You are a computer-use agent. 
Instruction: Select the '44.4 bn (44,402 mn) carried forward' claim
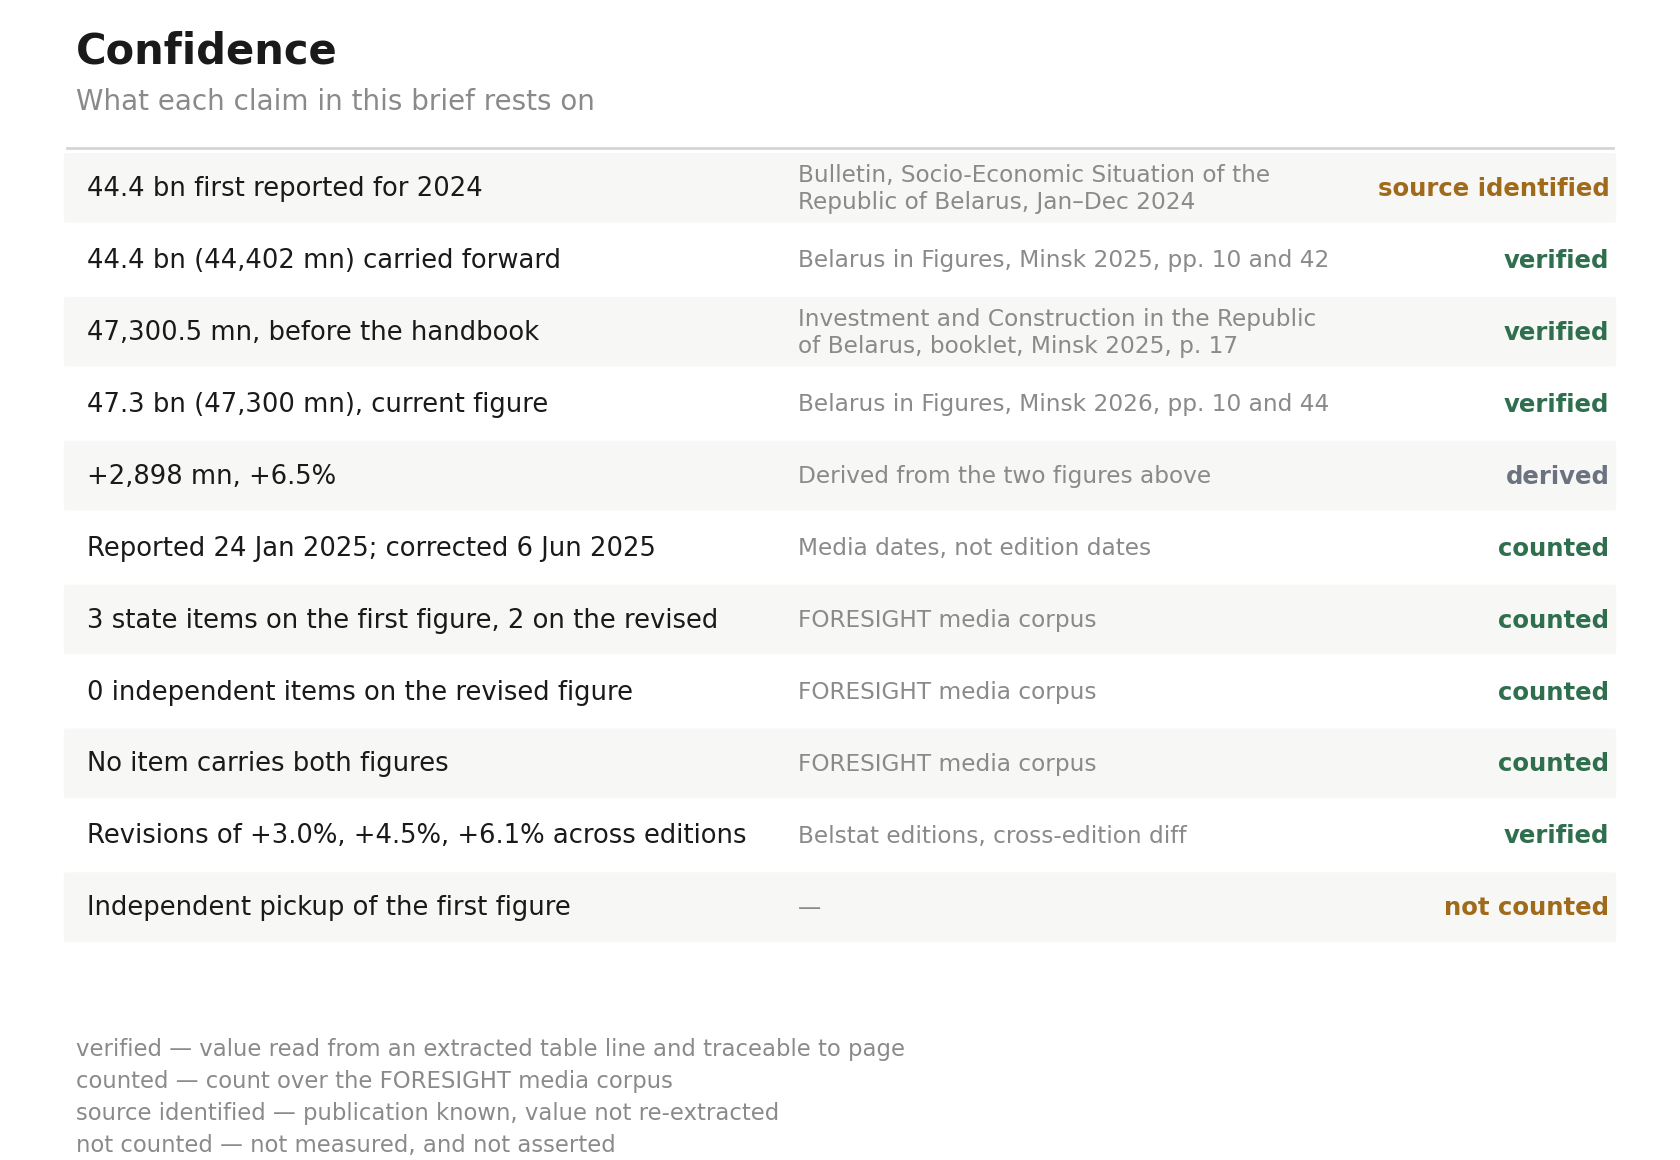coord(323,260)
